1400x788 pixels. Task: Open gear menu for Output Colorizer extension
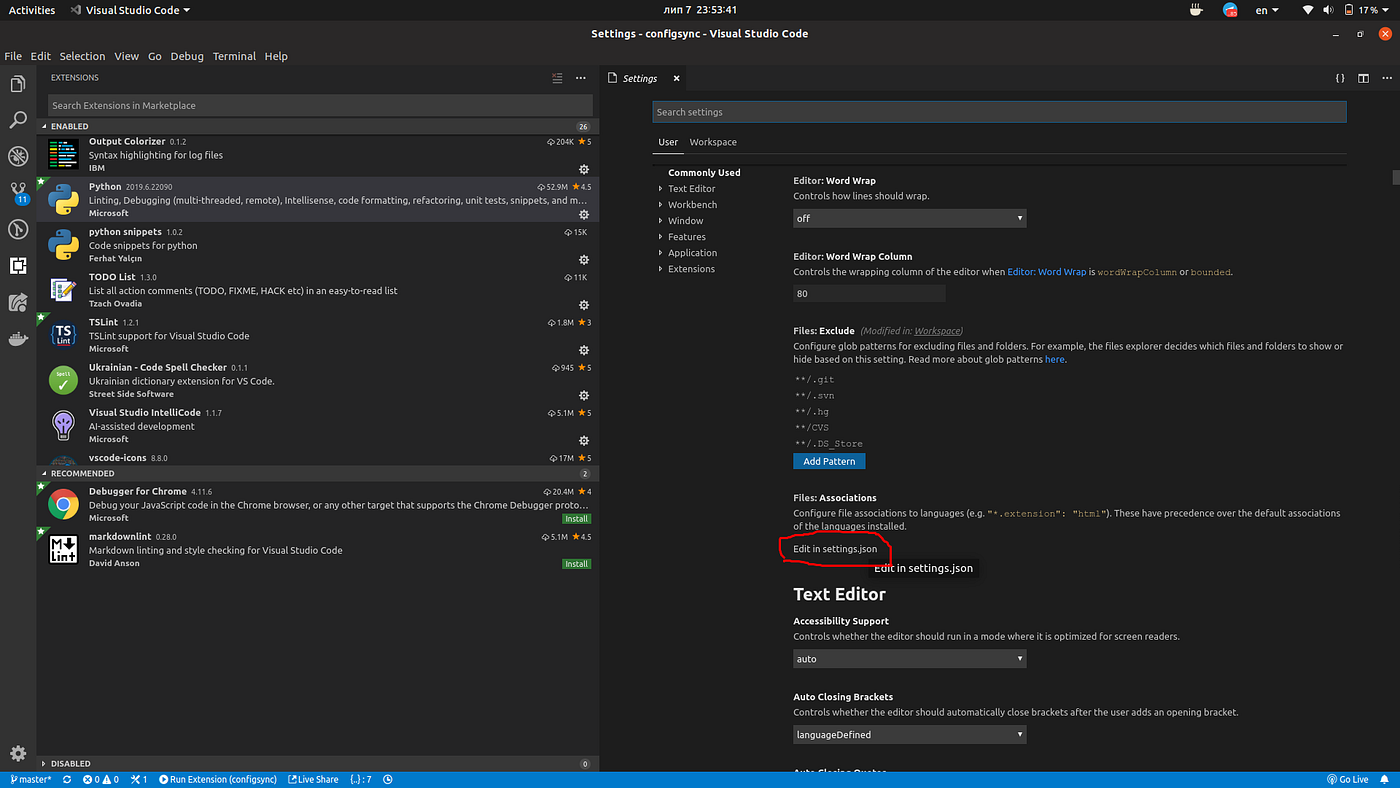584,169
